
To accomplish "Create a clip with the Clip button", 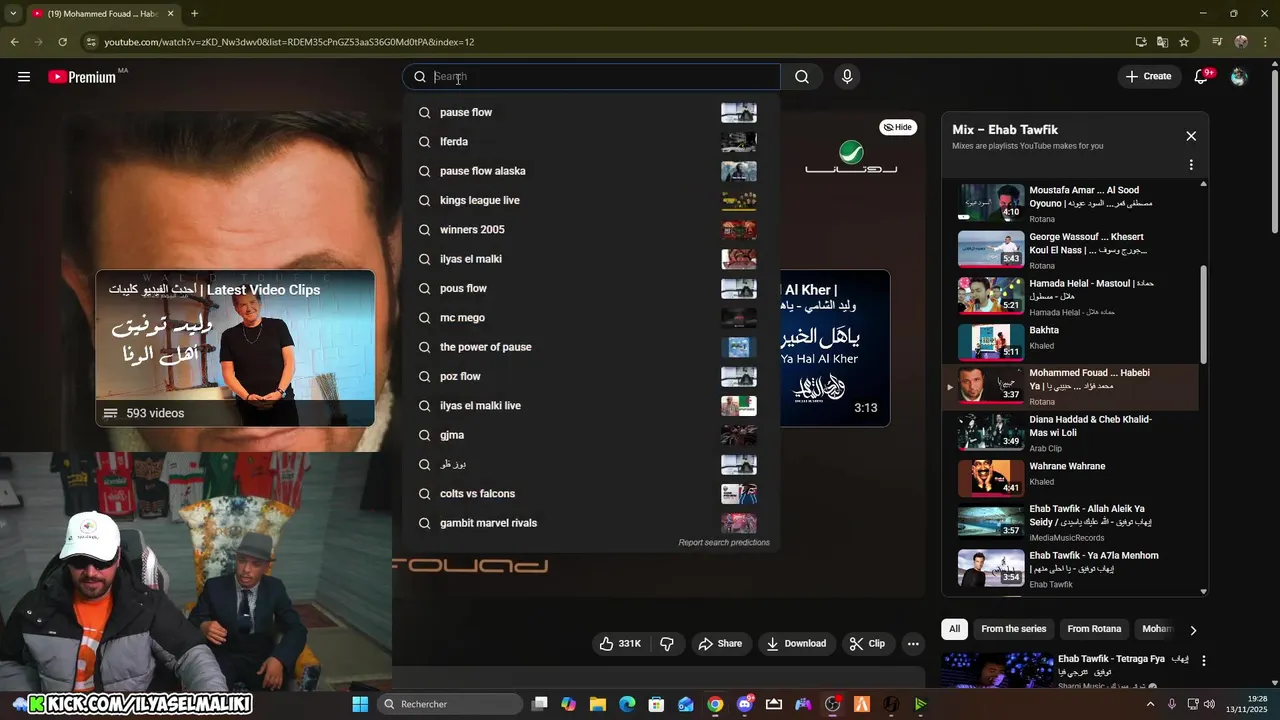I will [x=867, y=644].
